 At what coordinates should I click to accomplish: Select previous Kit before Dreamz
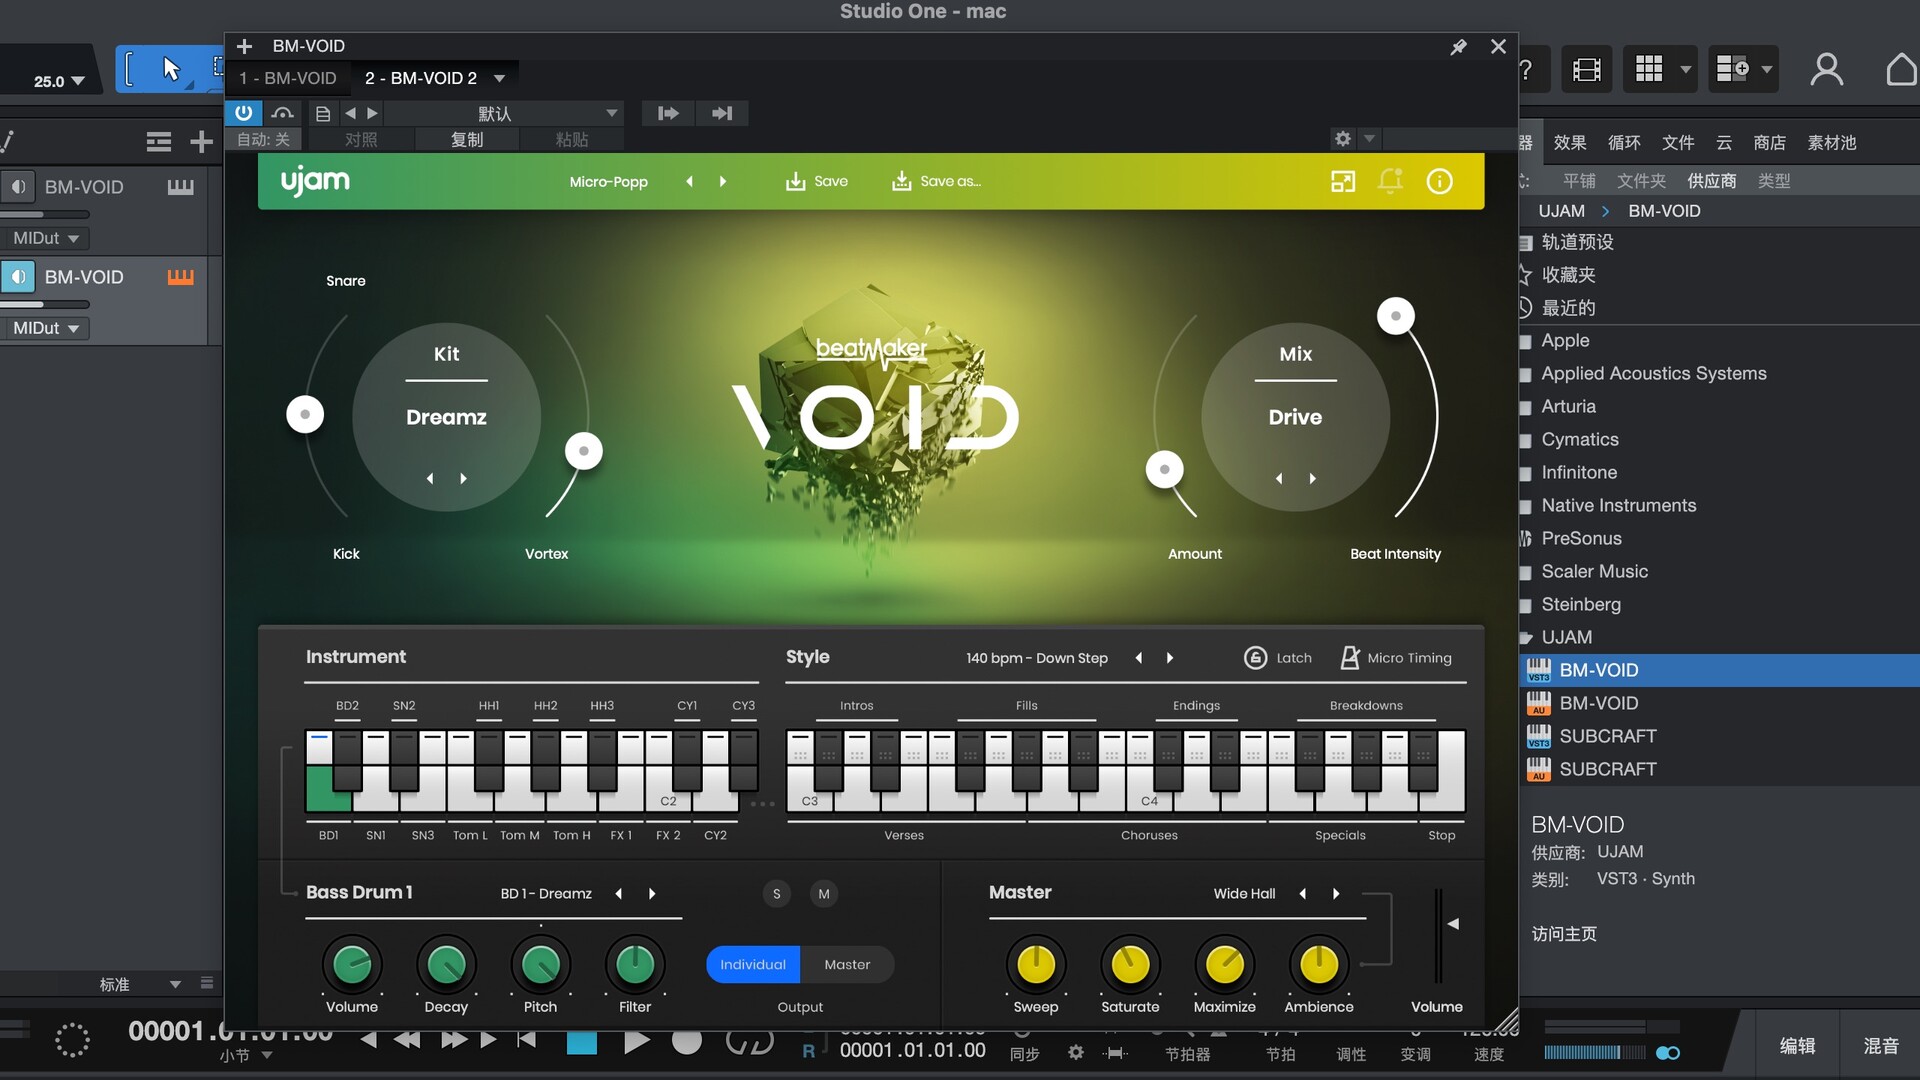(430, 478)
